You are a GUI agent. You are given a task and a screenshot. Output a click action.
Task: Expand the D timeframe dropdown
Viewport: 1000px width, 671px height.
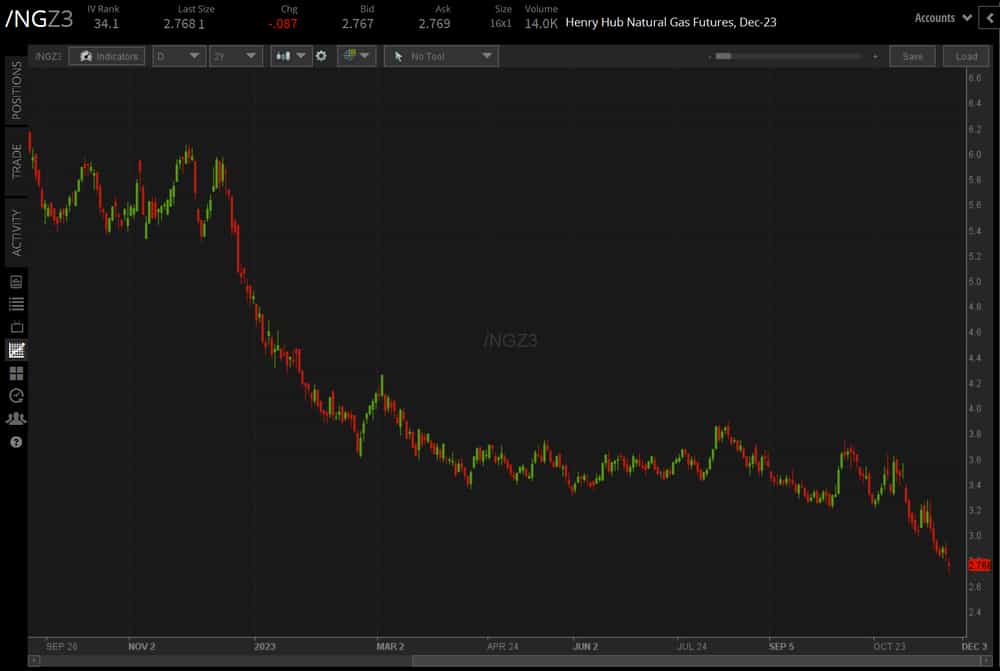coord(179,57)
